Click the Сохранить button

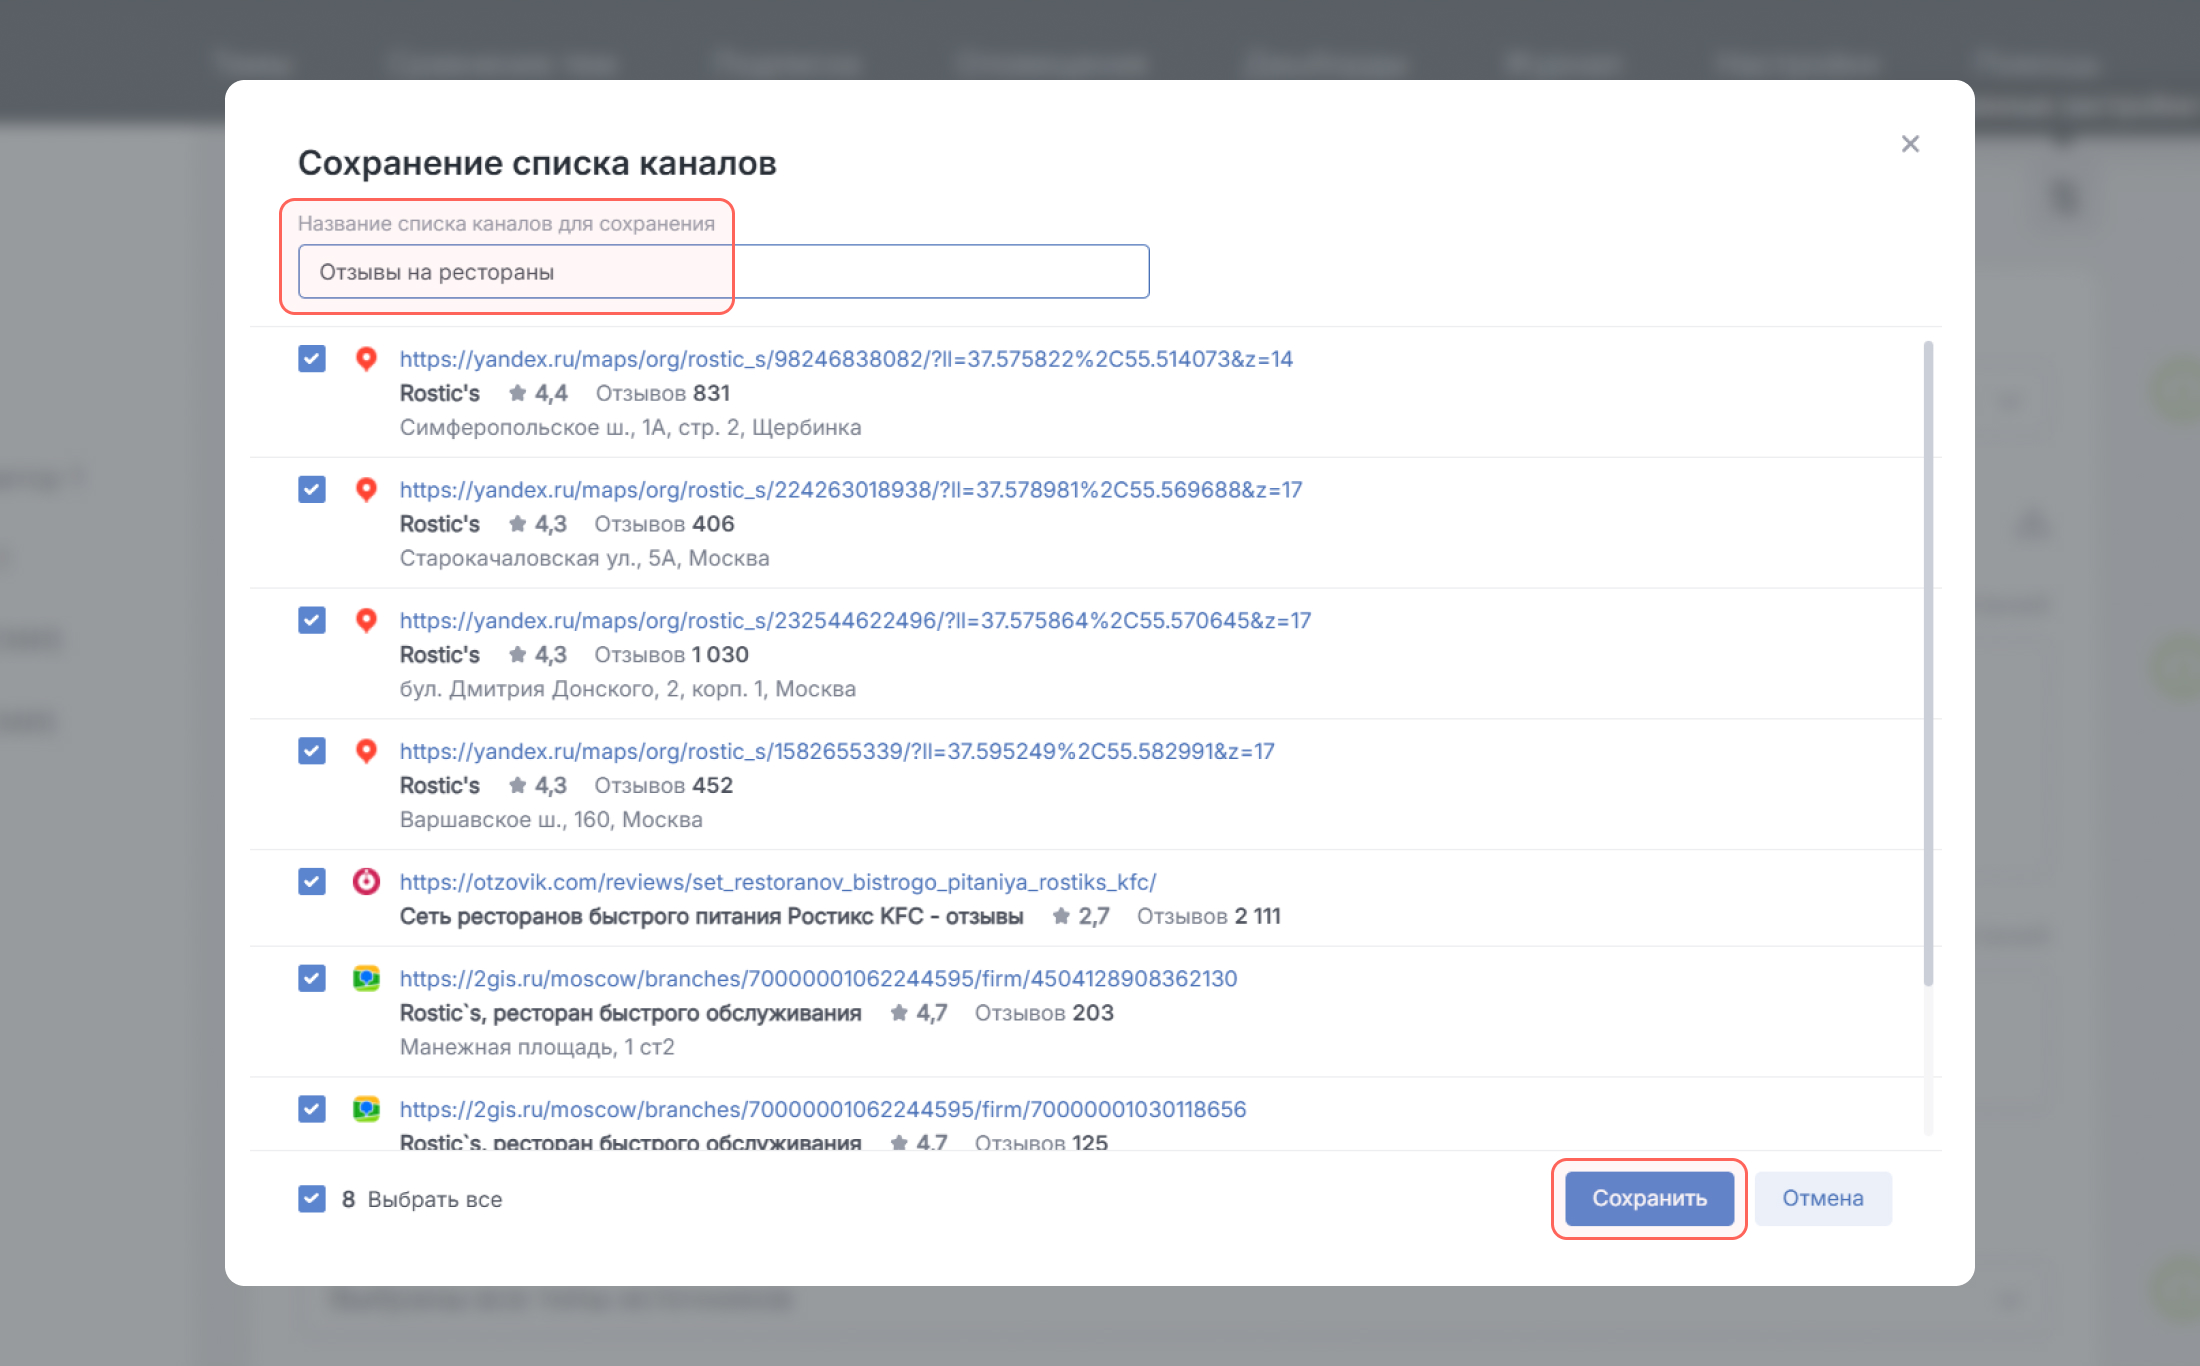pyautogui.click(x=1649, y=1198)
